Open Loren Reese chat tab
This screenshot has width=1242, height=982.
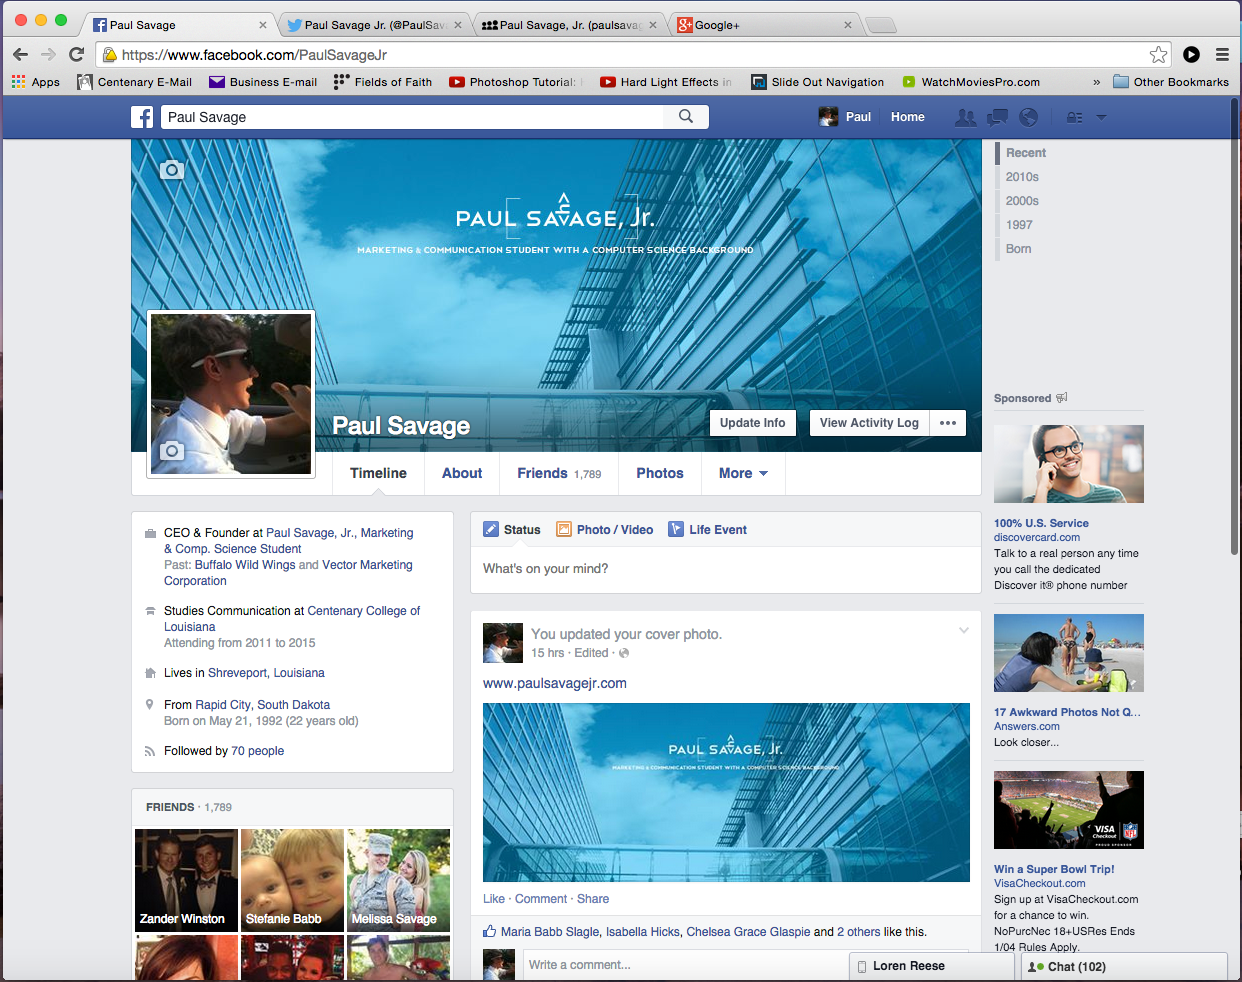coord(931,966)
